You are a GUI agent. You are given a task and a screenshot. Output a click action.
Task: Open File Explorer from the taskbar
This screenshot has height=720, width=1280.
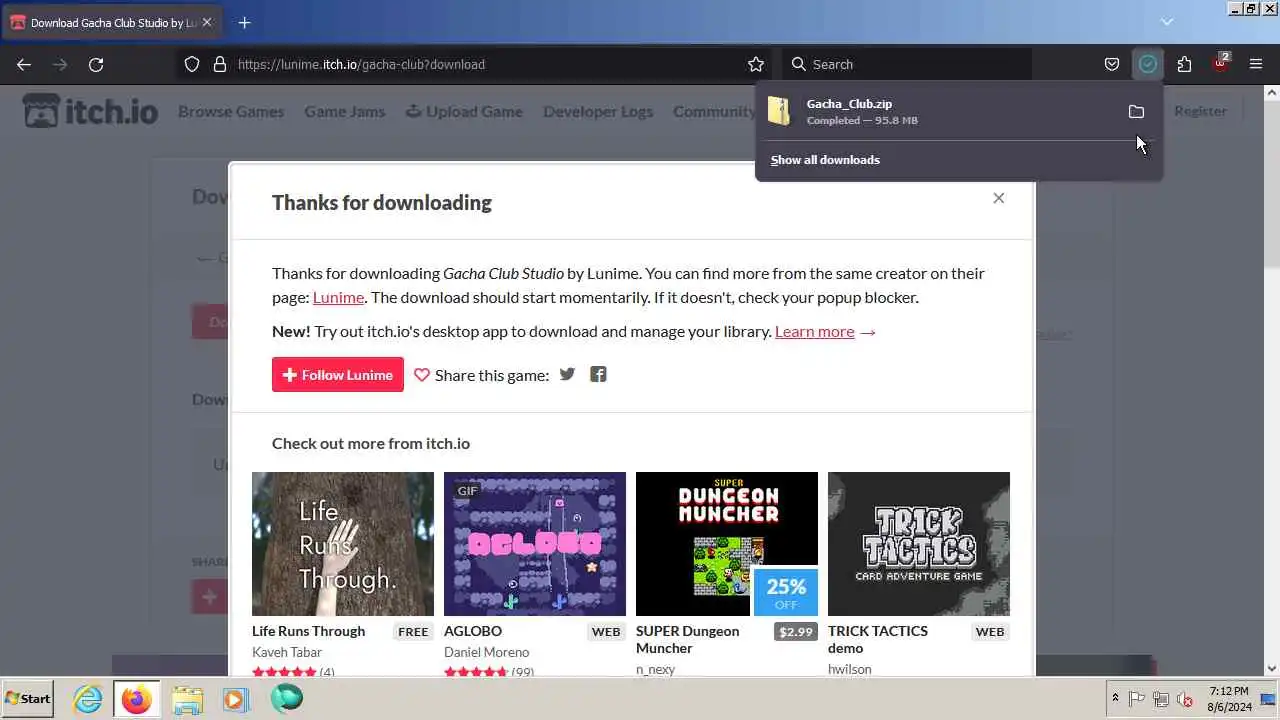187,699
